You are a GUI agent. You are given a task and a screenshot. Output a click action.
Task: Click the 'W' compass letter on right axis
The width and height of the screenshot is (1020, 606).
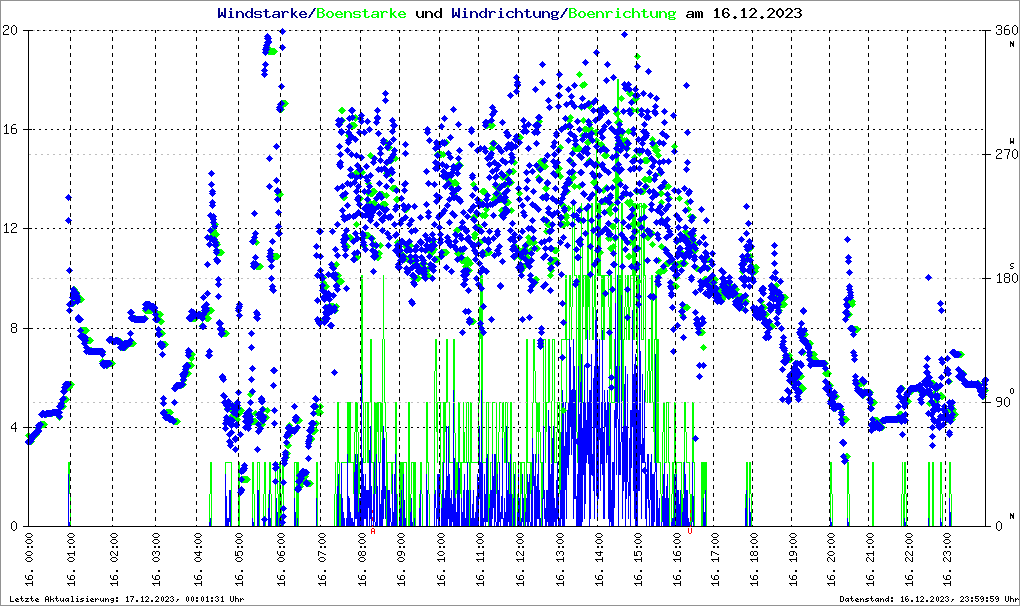1012,140
